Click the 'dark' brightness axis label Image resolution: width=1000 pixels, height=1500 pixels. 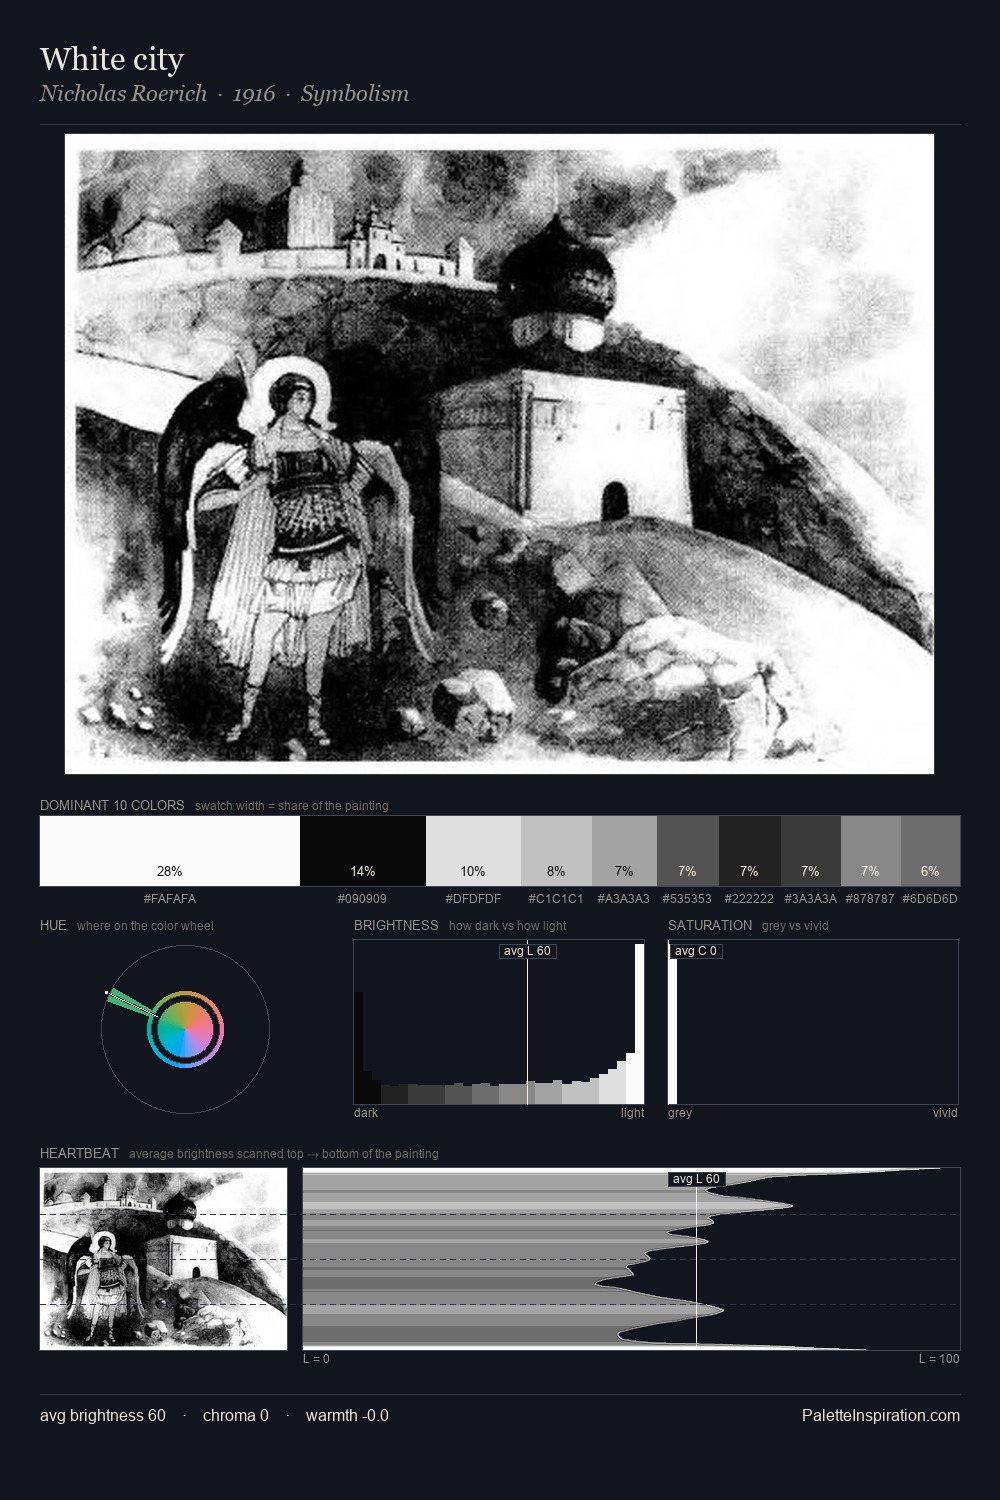pos(366,1113)
